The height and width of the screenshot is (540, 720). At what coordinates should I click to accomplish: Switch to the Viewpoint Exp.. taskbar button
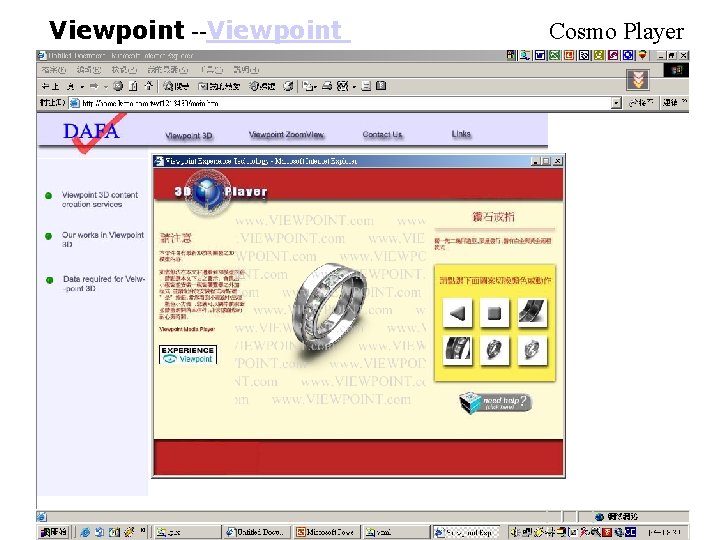tap(467, 532)
